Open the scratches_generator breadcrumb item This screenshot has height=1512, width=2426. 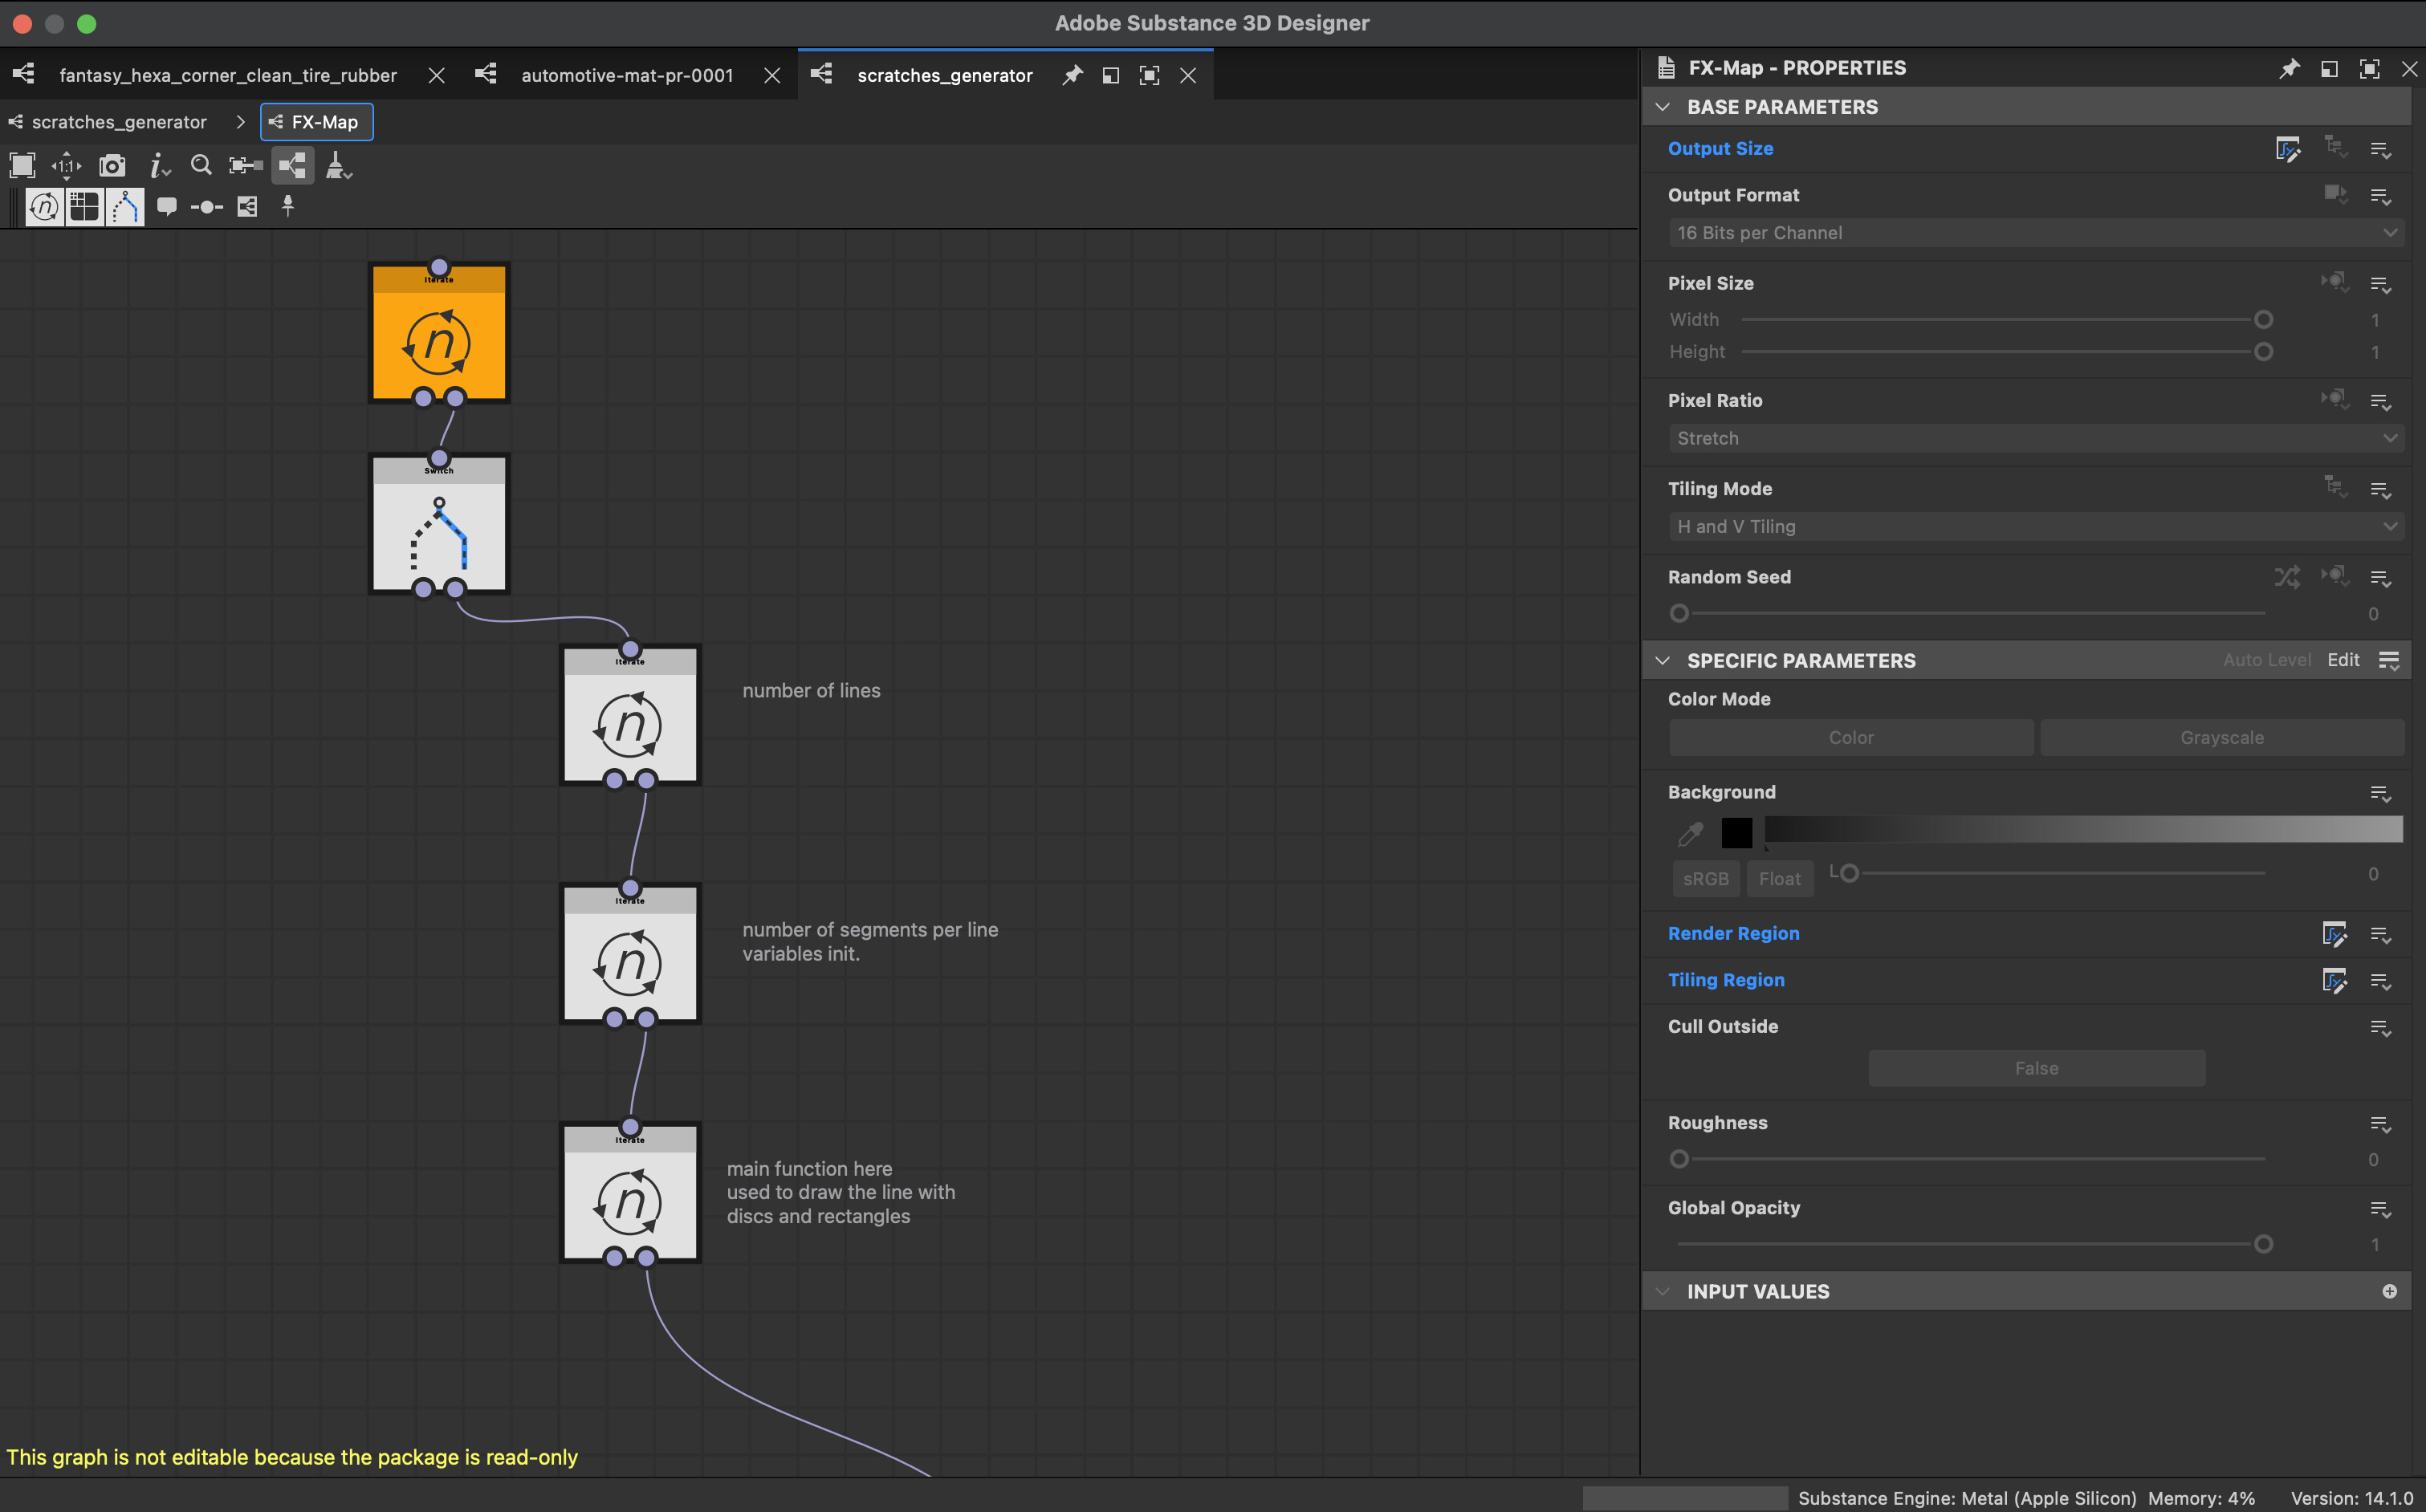[119, 122]
